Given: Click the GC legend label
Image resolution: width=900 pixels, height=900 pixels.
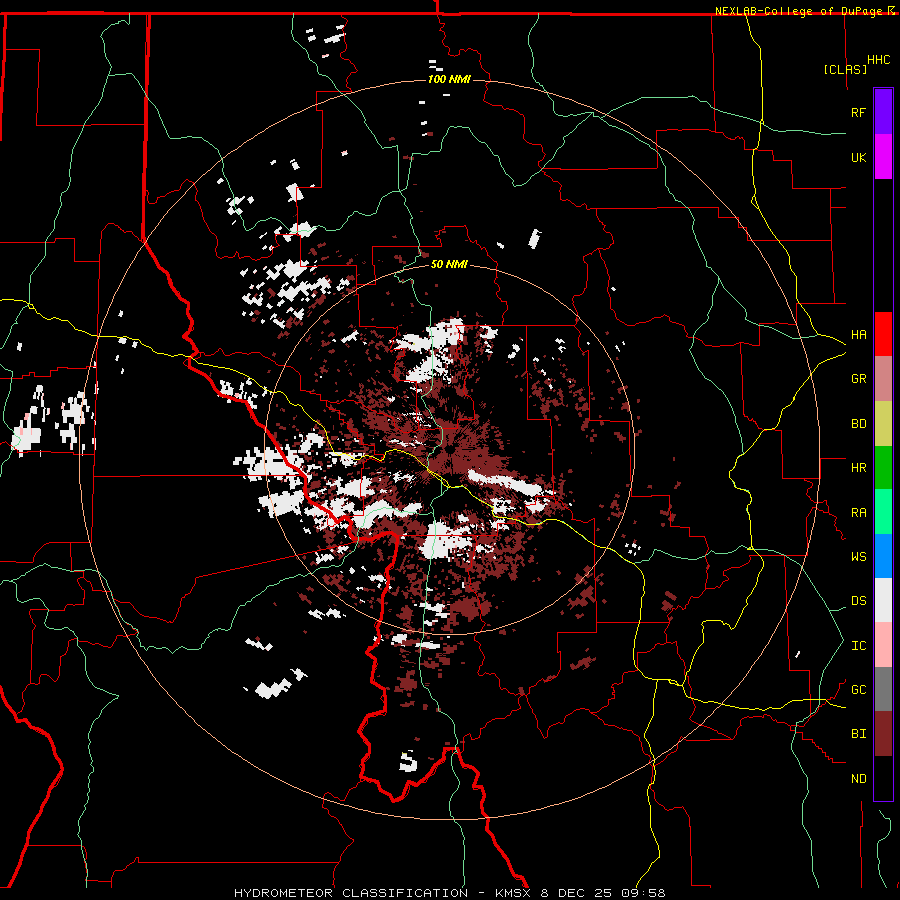Looking at the screenshot, I should [858, 690].
